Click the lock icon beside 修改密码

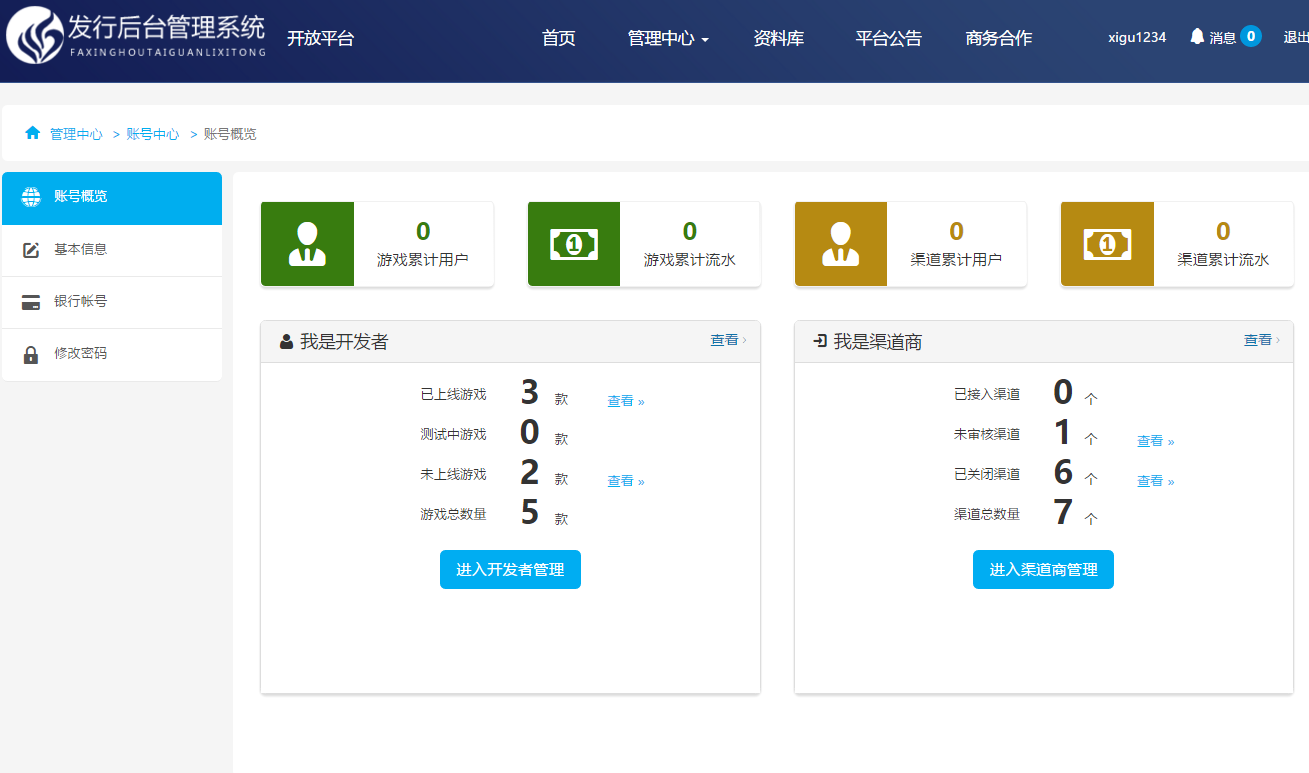(x=31, y=354)
